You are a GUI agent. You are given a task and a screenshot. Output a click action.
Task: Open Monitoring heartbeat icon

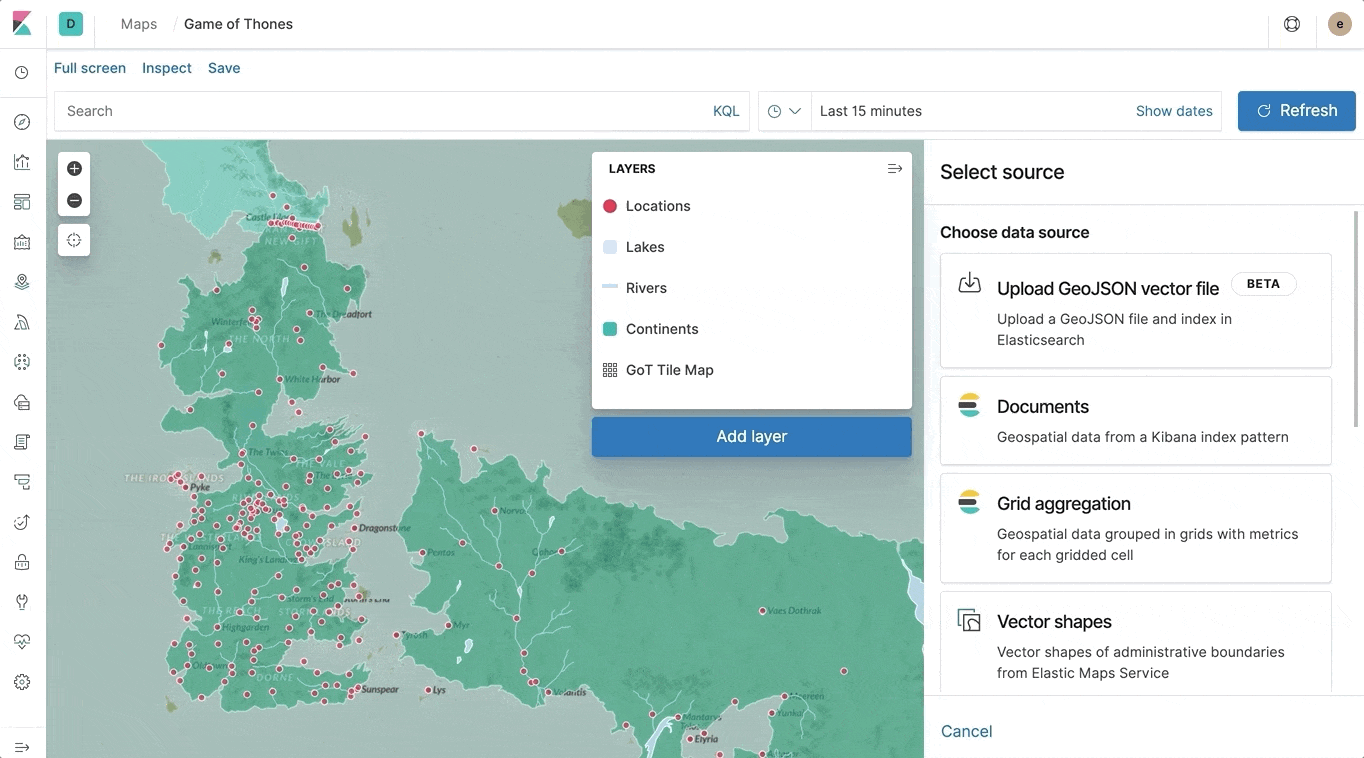22,642
